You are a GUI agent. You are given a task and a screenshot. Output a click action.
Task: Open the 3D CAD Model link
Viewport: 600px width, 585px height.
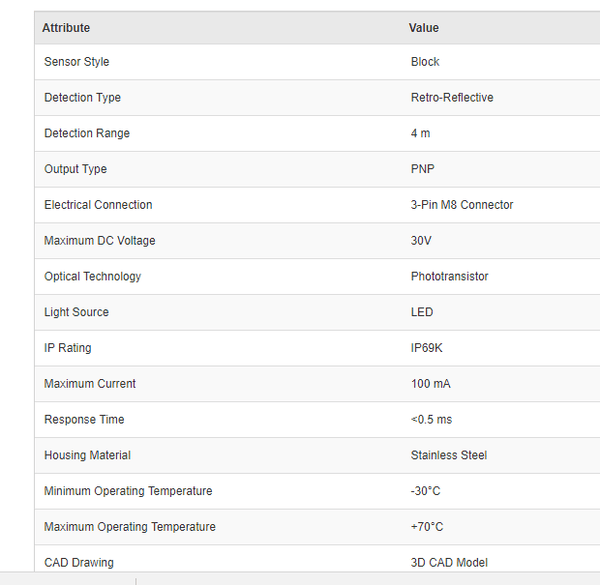point(449,562)
